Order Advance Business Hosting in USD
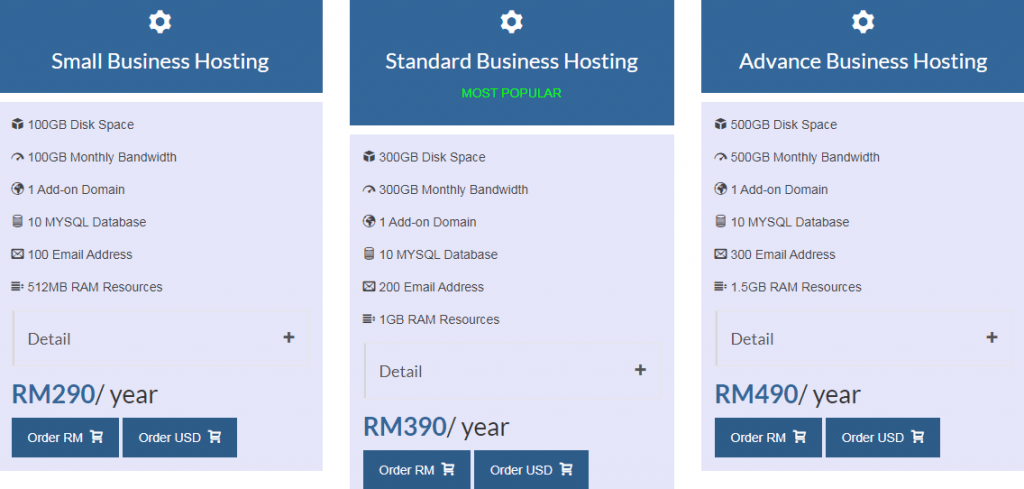The height and width of the screenshot is (489, 1024). tap(882, 437)
